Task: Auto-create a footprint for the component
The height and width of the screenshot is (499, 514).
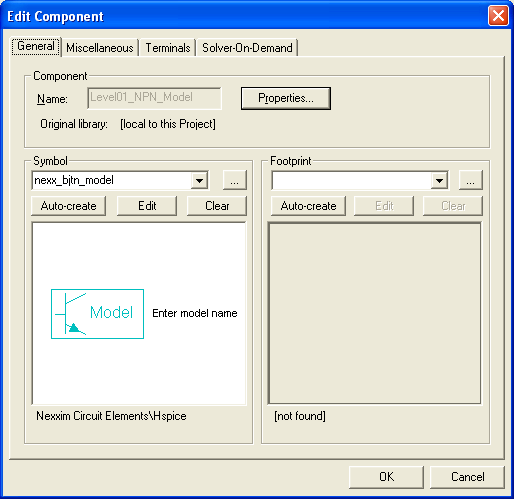Action: pyautogui.click(x=308, y=206)
